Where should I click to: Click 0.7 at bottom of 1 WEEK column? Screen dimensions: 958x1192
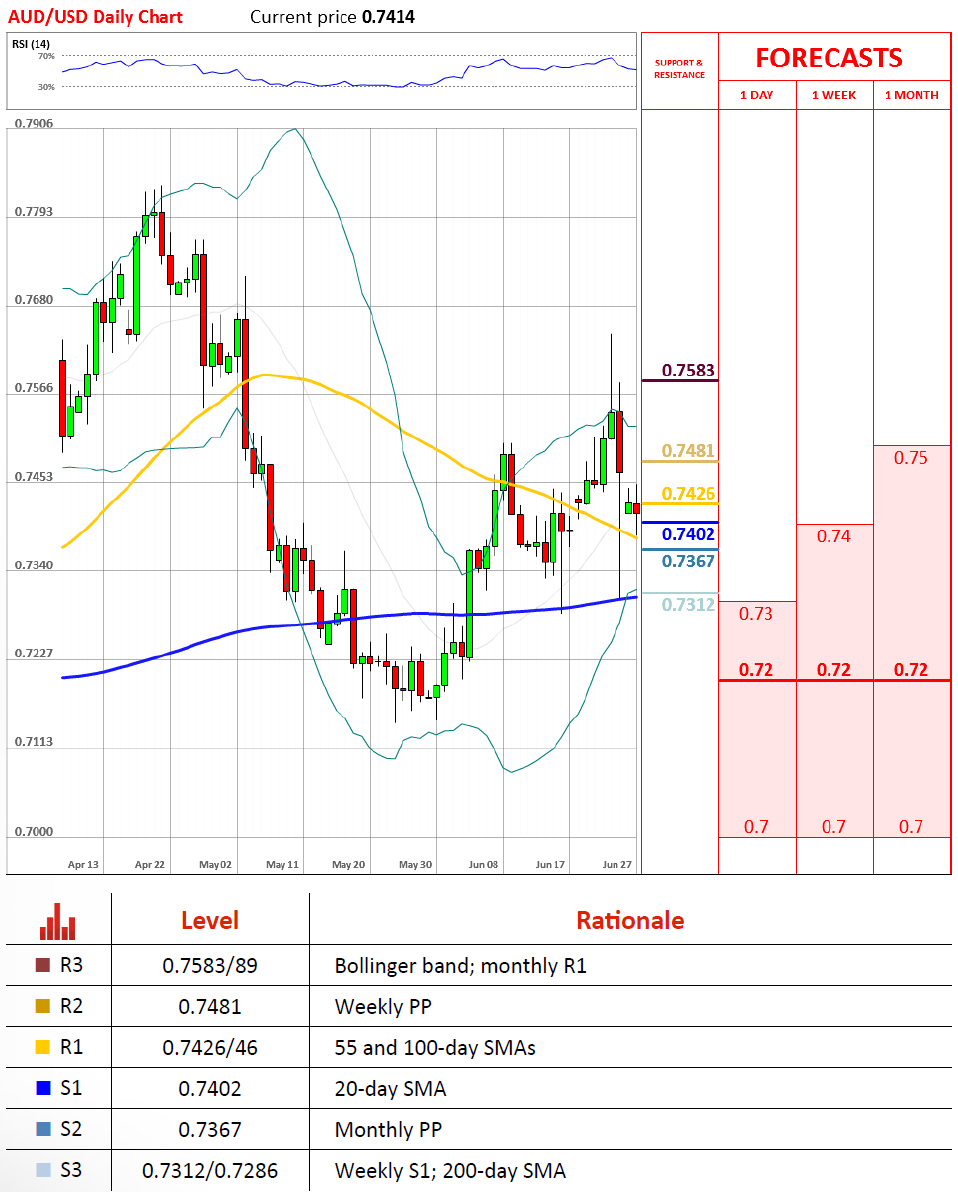[834, 826]
